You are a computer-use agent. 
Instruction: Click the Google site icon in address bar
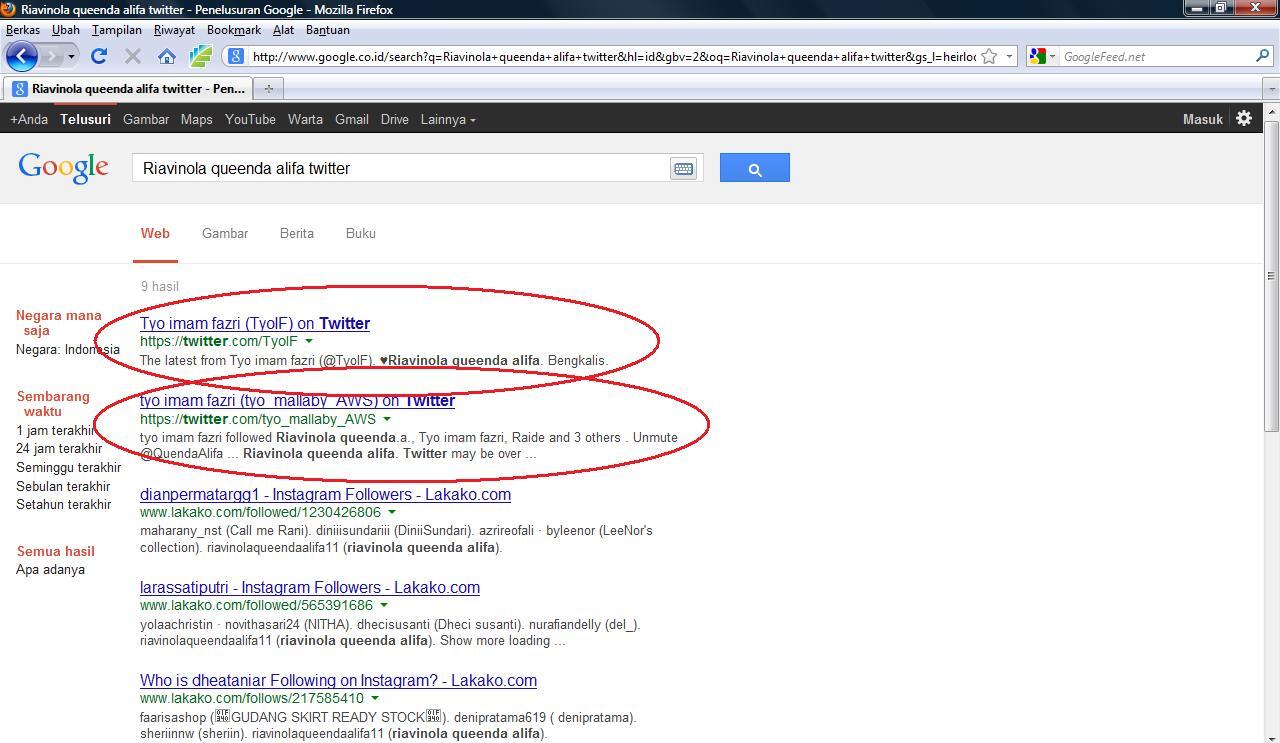pyautogui.click(x=235, y=56)
